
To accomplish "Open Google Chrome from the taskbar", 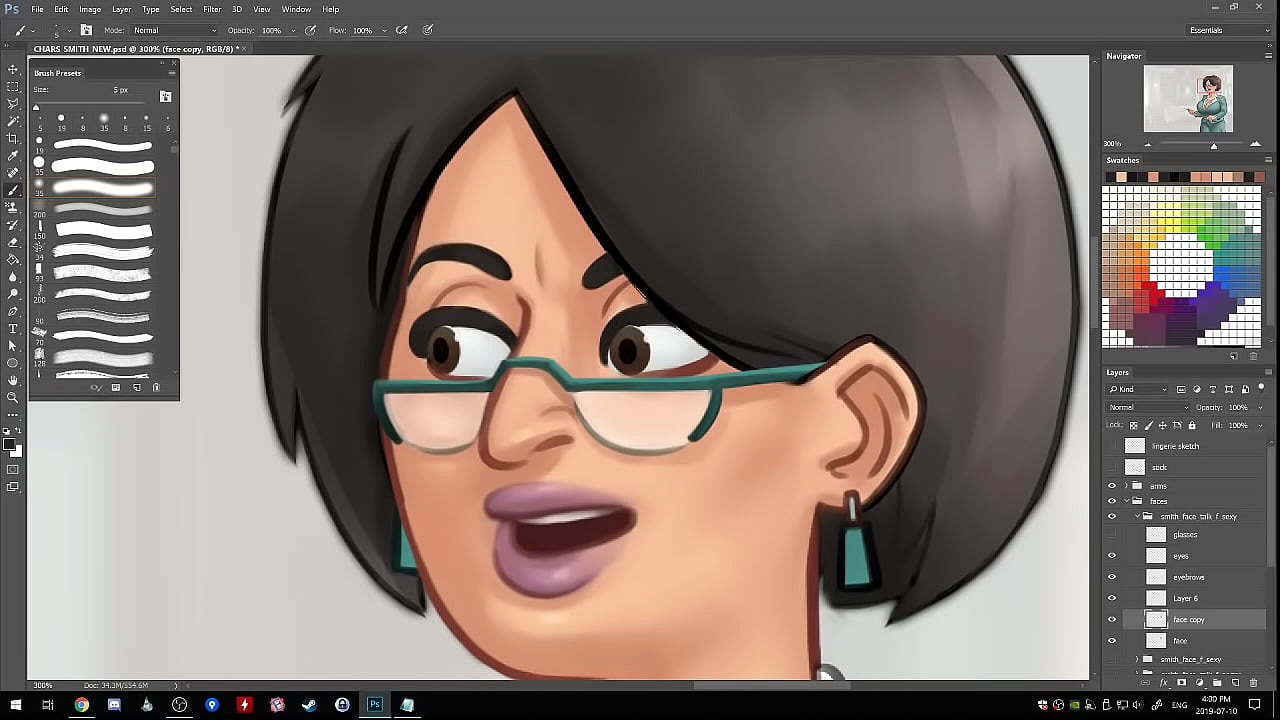I will pos(81,705).
